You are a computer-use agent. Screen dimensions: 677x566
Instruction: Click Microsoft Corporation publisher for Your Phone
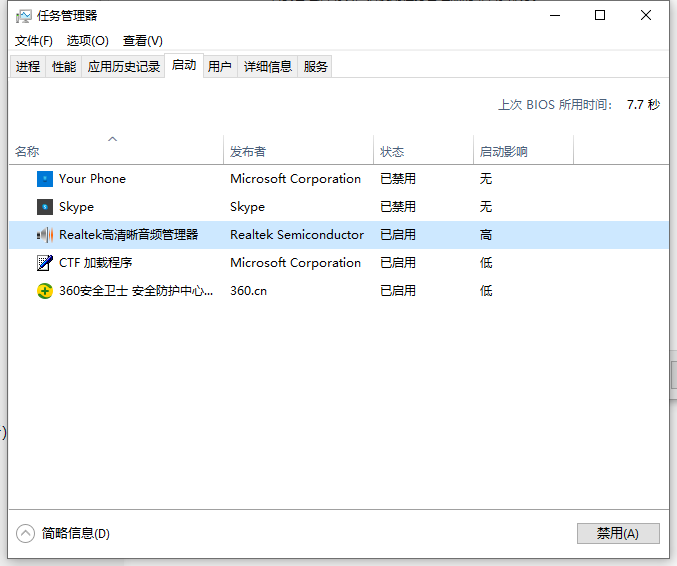pyautogui.click(x=295, y=179)
